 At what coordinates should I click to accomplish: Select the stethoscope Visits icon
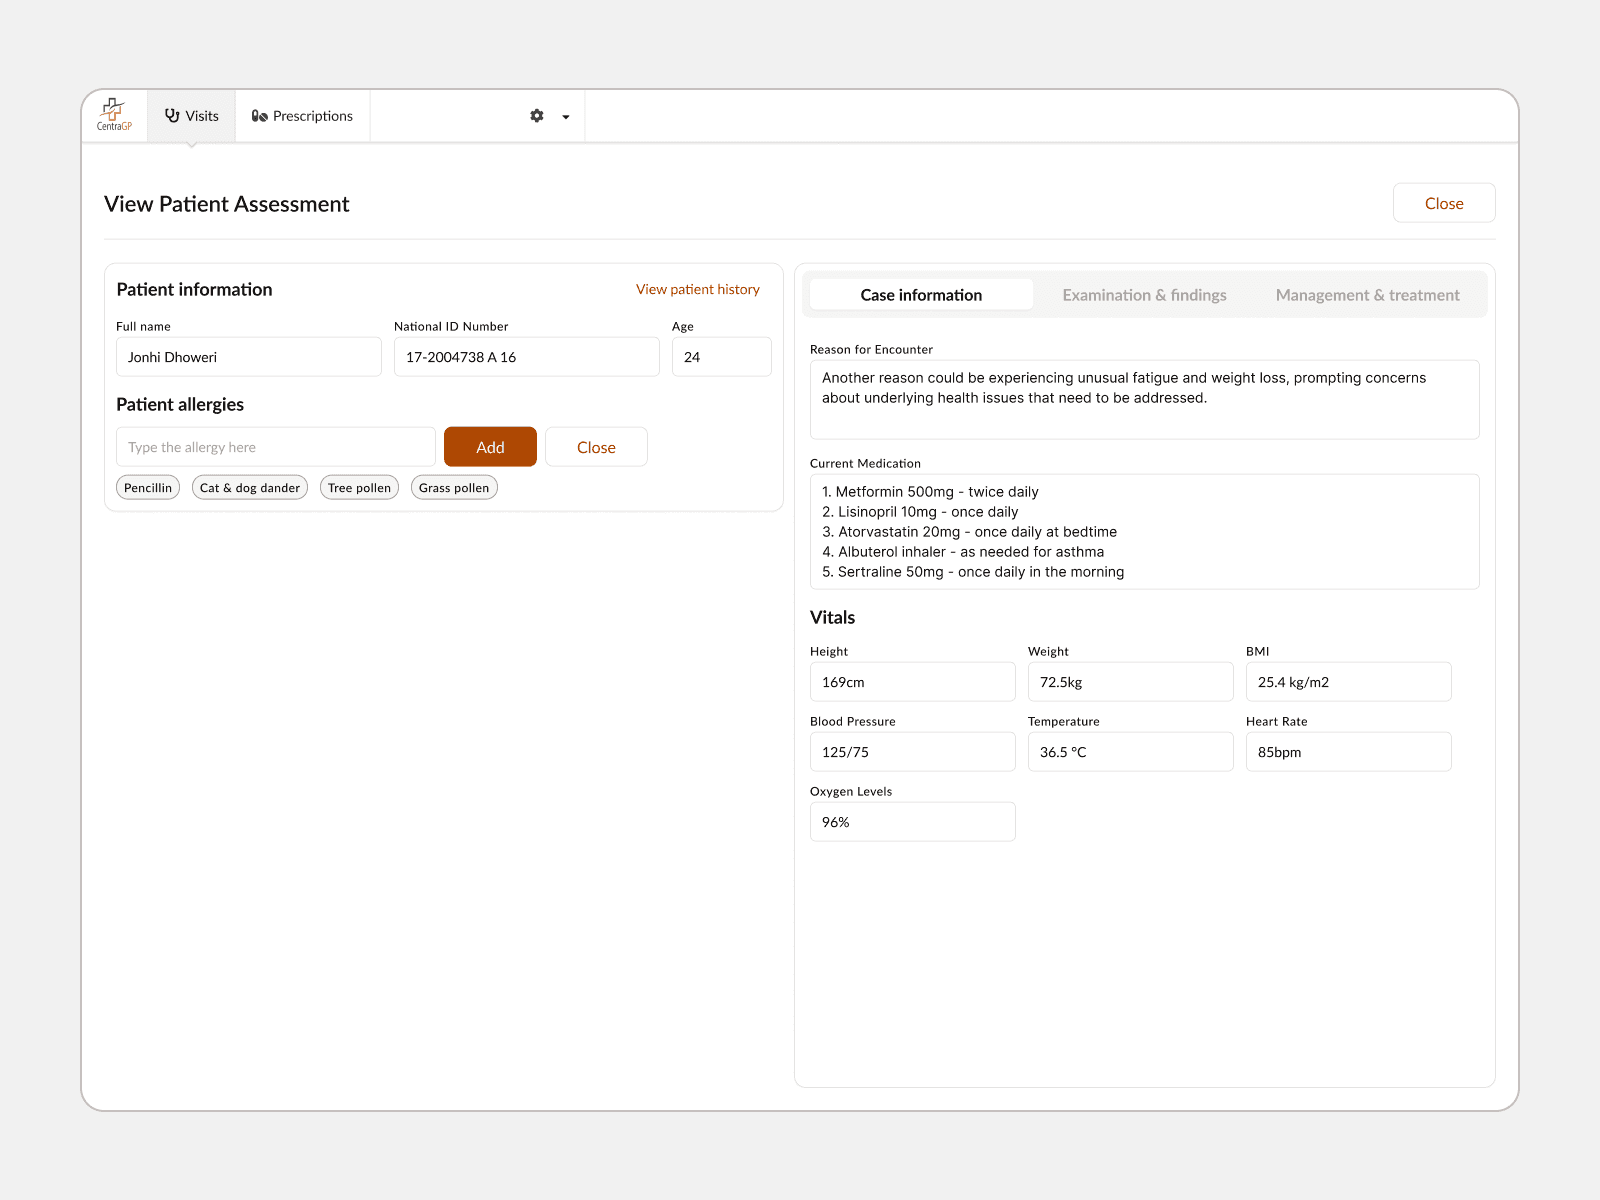pyautogui.click(x=172, y=115)
